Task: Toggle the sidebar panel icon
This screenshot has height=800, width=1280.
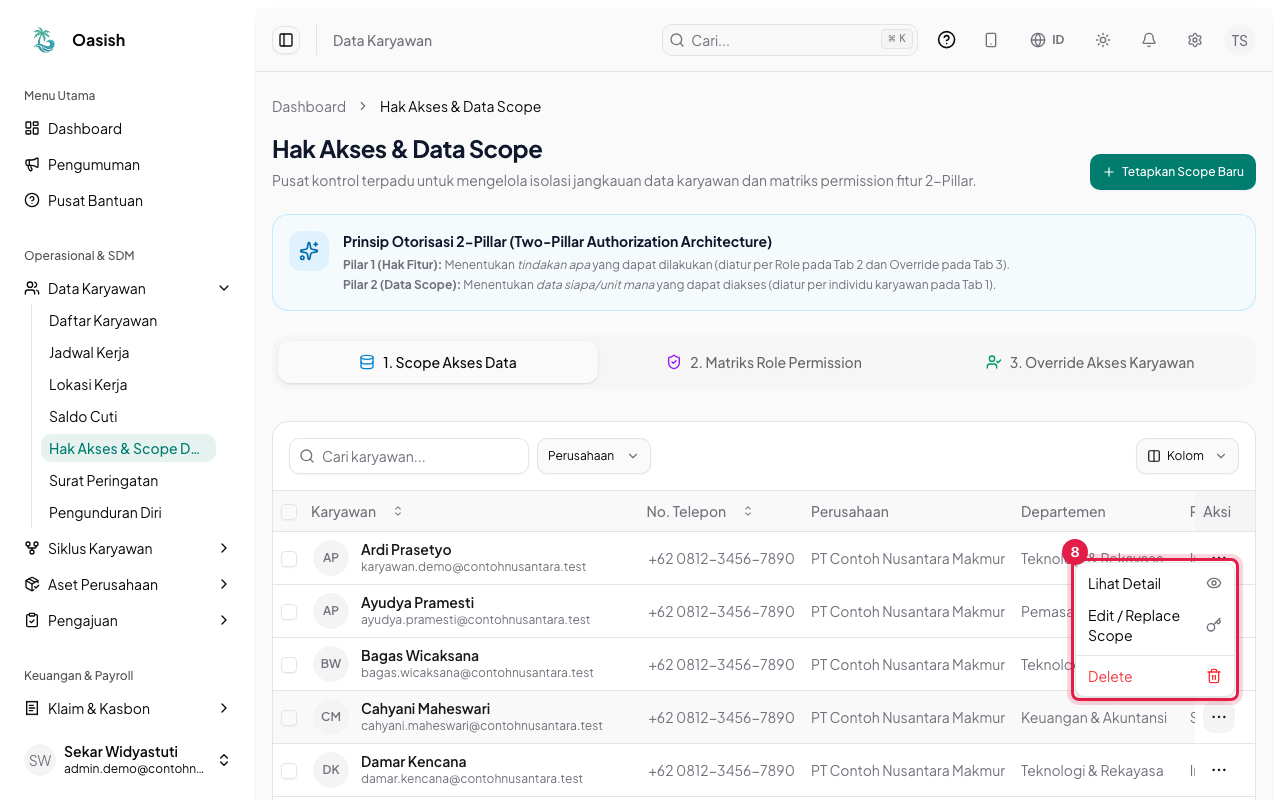Action: pyautogui.click(x=286, y=40)
